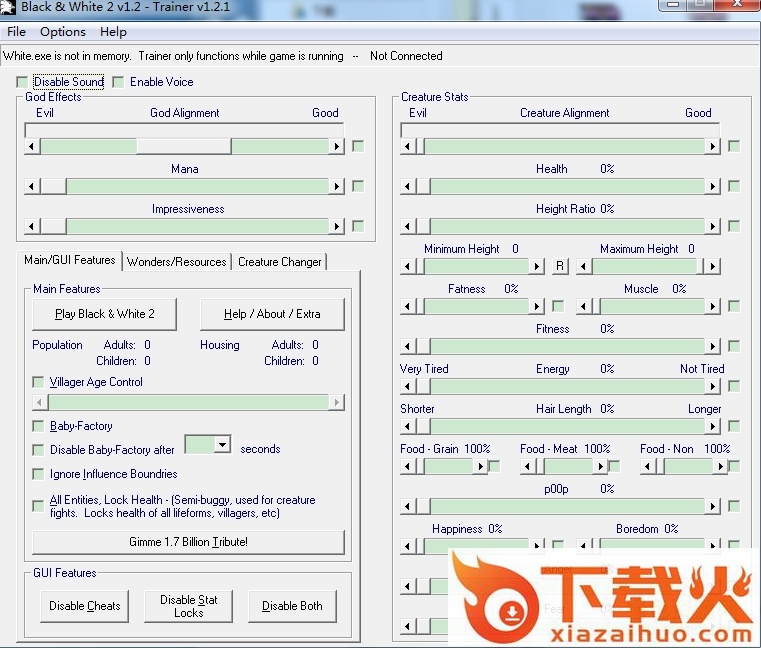
Task: Click Mana slider right arrow
Action: tap(337, 186)
